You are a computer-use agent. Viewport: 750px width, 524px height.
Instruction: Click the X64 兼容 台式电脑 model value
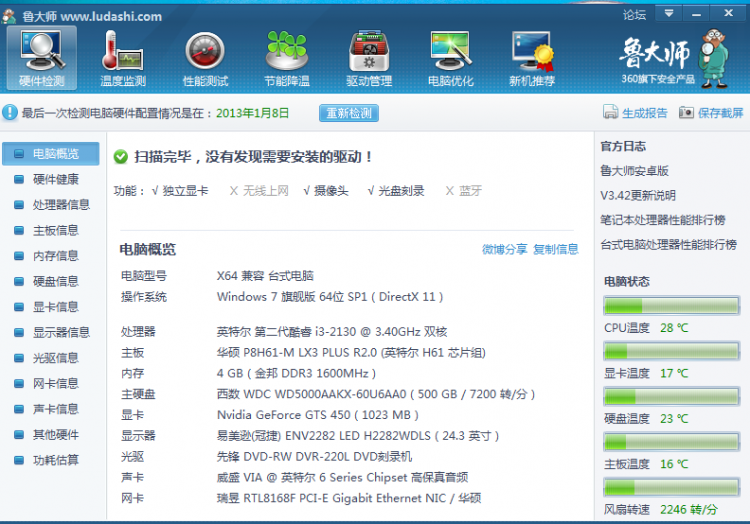[x=265, y=275]
